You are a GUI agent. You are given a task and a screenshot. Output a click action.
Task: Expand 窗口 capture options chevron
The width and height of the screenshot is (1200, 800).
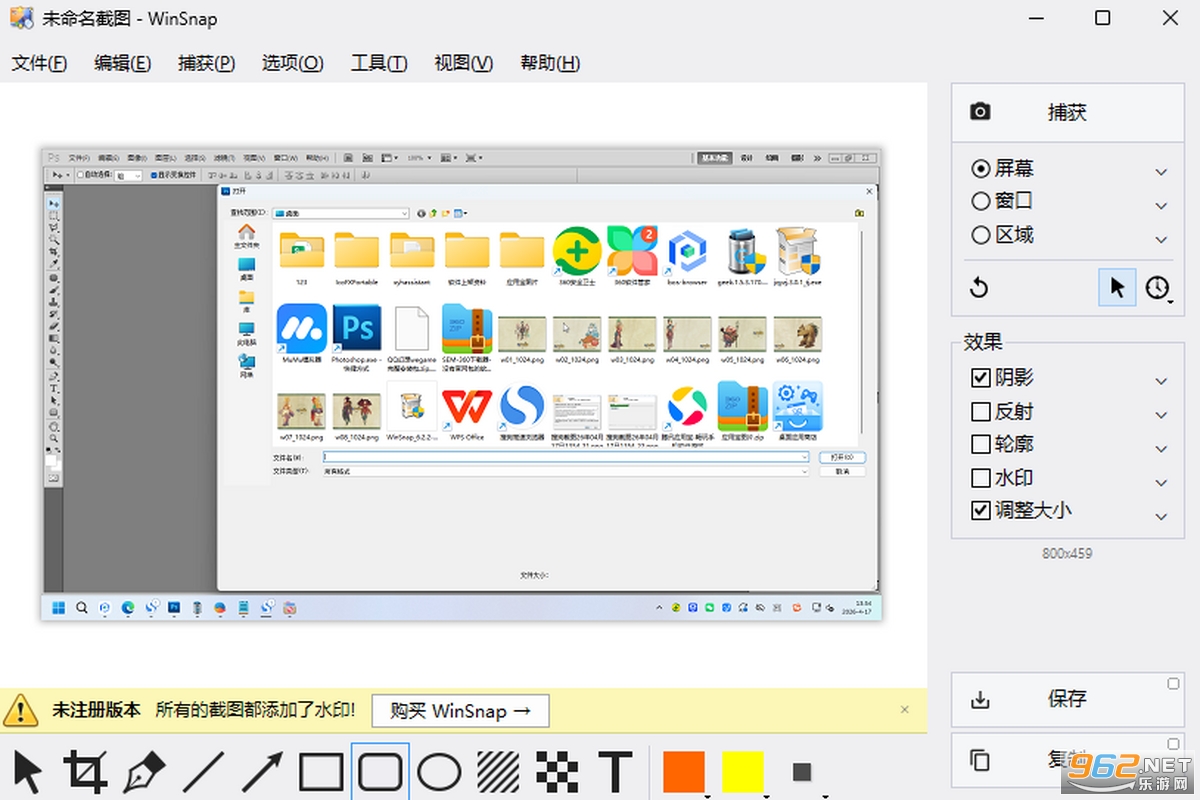(1161, 205)
